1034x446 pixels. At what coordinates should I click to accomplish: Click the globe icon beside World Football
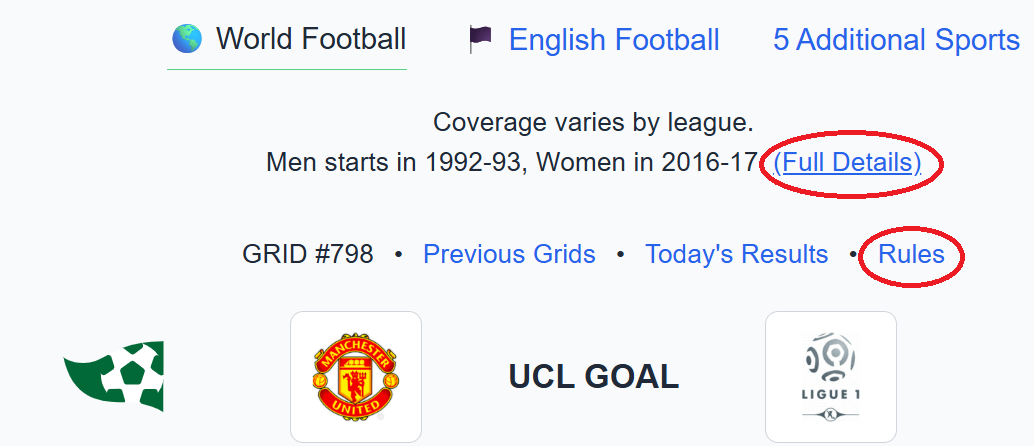[187, 39]
